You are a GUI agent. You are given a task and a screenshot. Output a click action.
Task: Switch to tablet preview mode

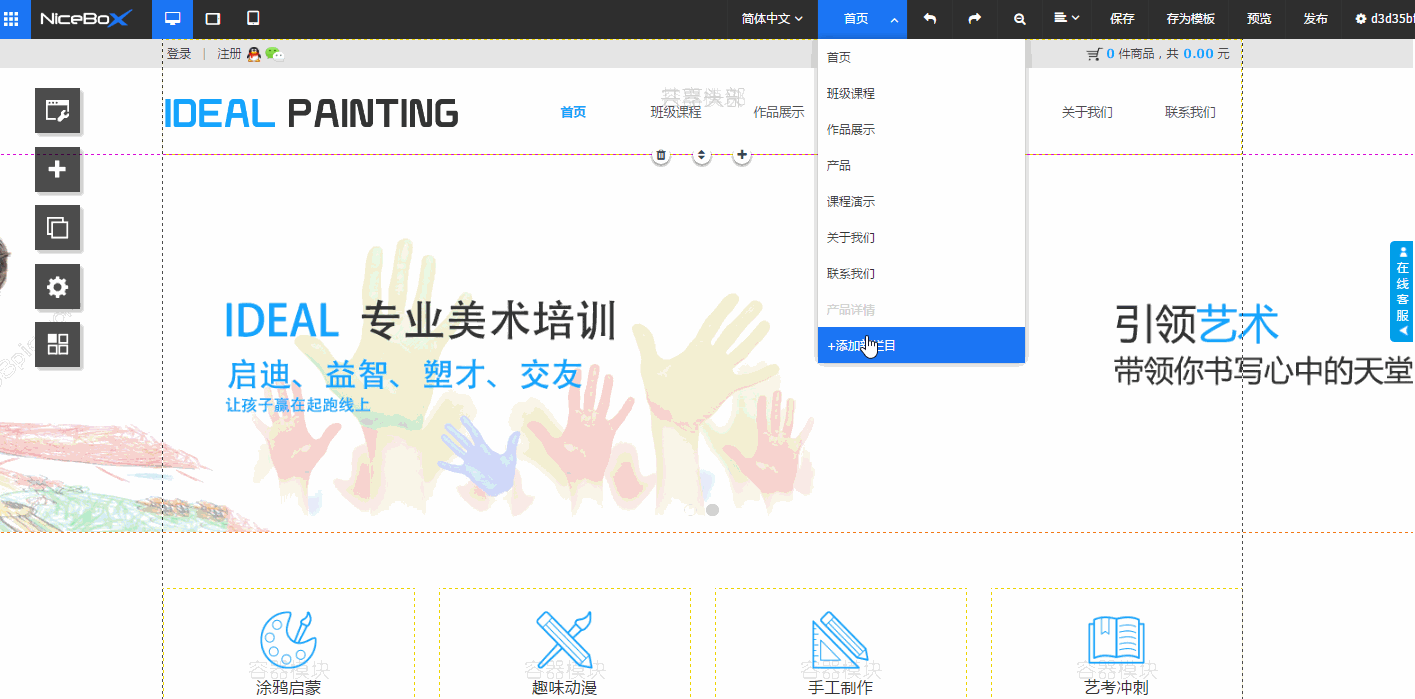[212, 19]
